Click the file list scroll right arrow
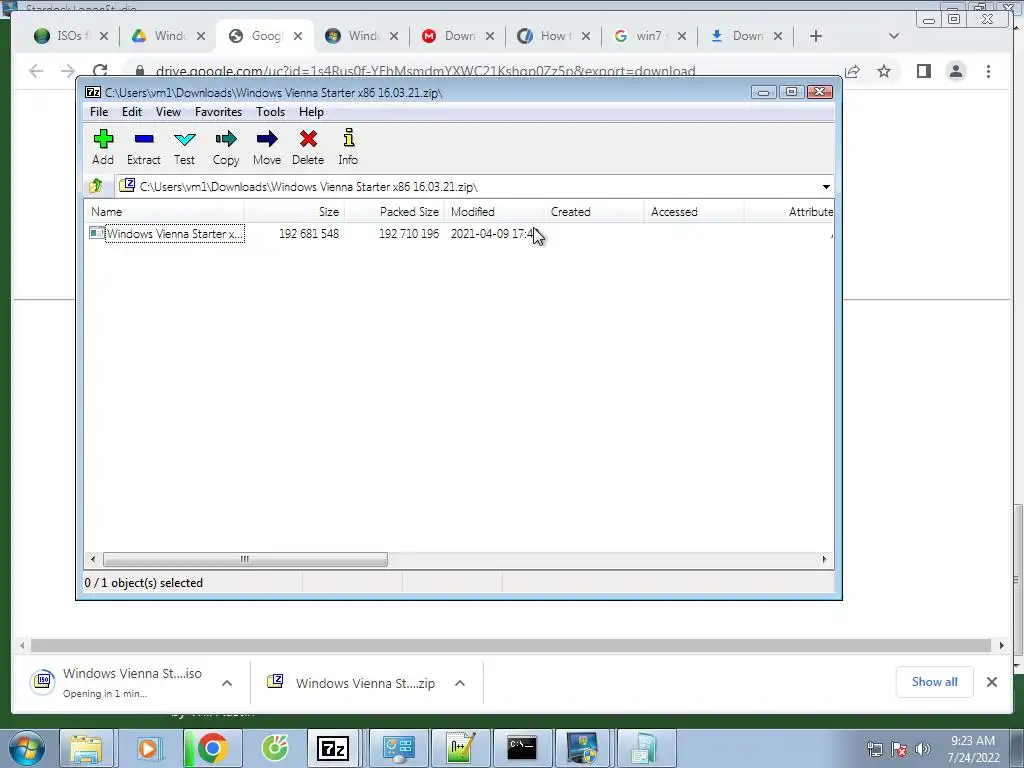The image size is (1024, 768). click(824, 560)
